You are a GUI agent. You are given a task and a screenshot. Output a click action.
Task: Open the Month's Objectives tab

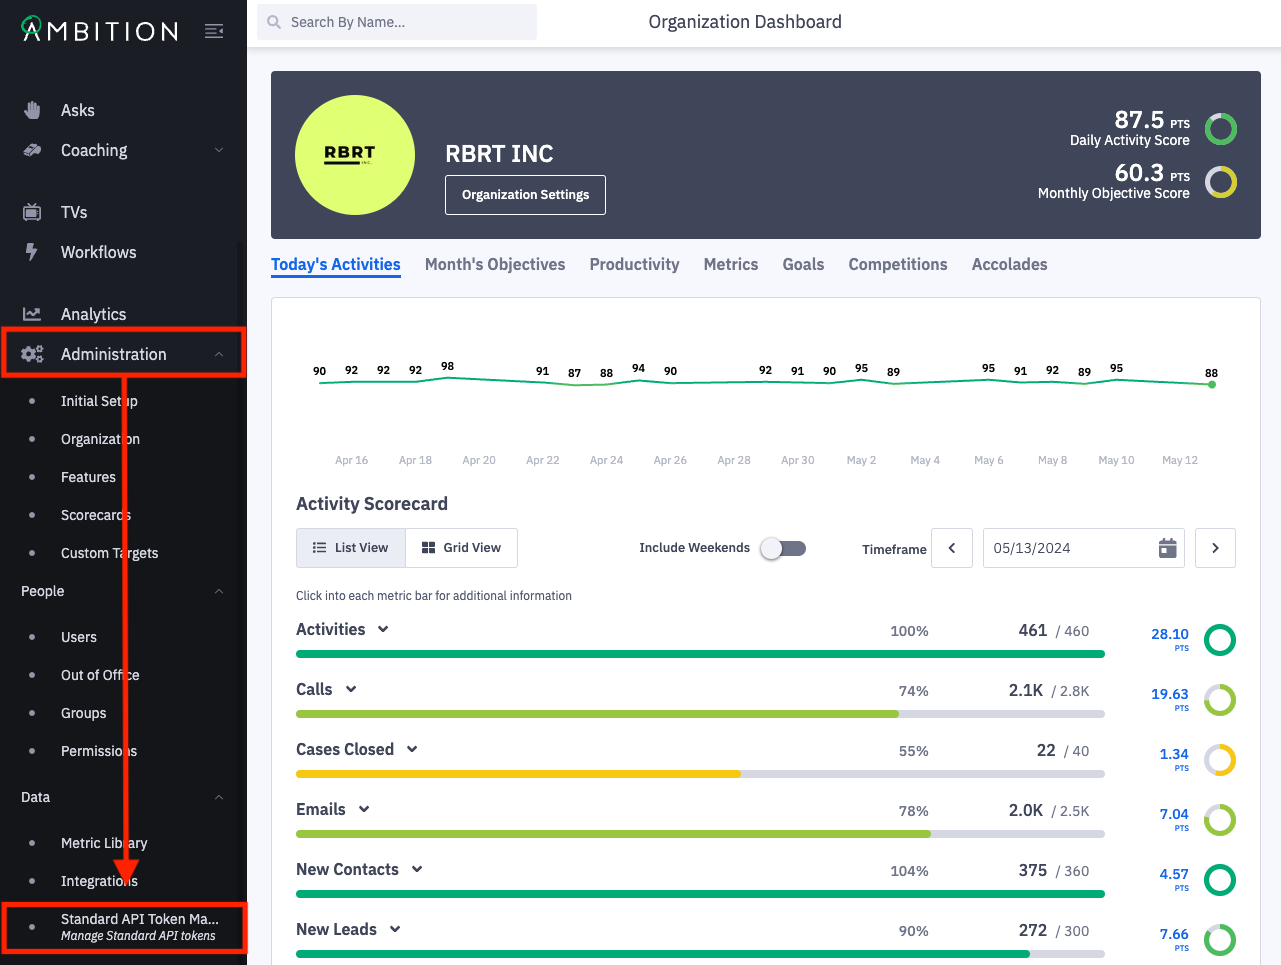pos(495,264)
